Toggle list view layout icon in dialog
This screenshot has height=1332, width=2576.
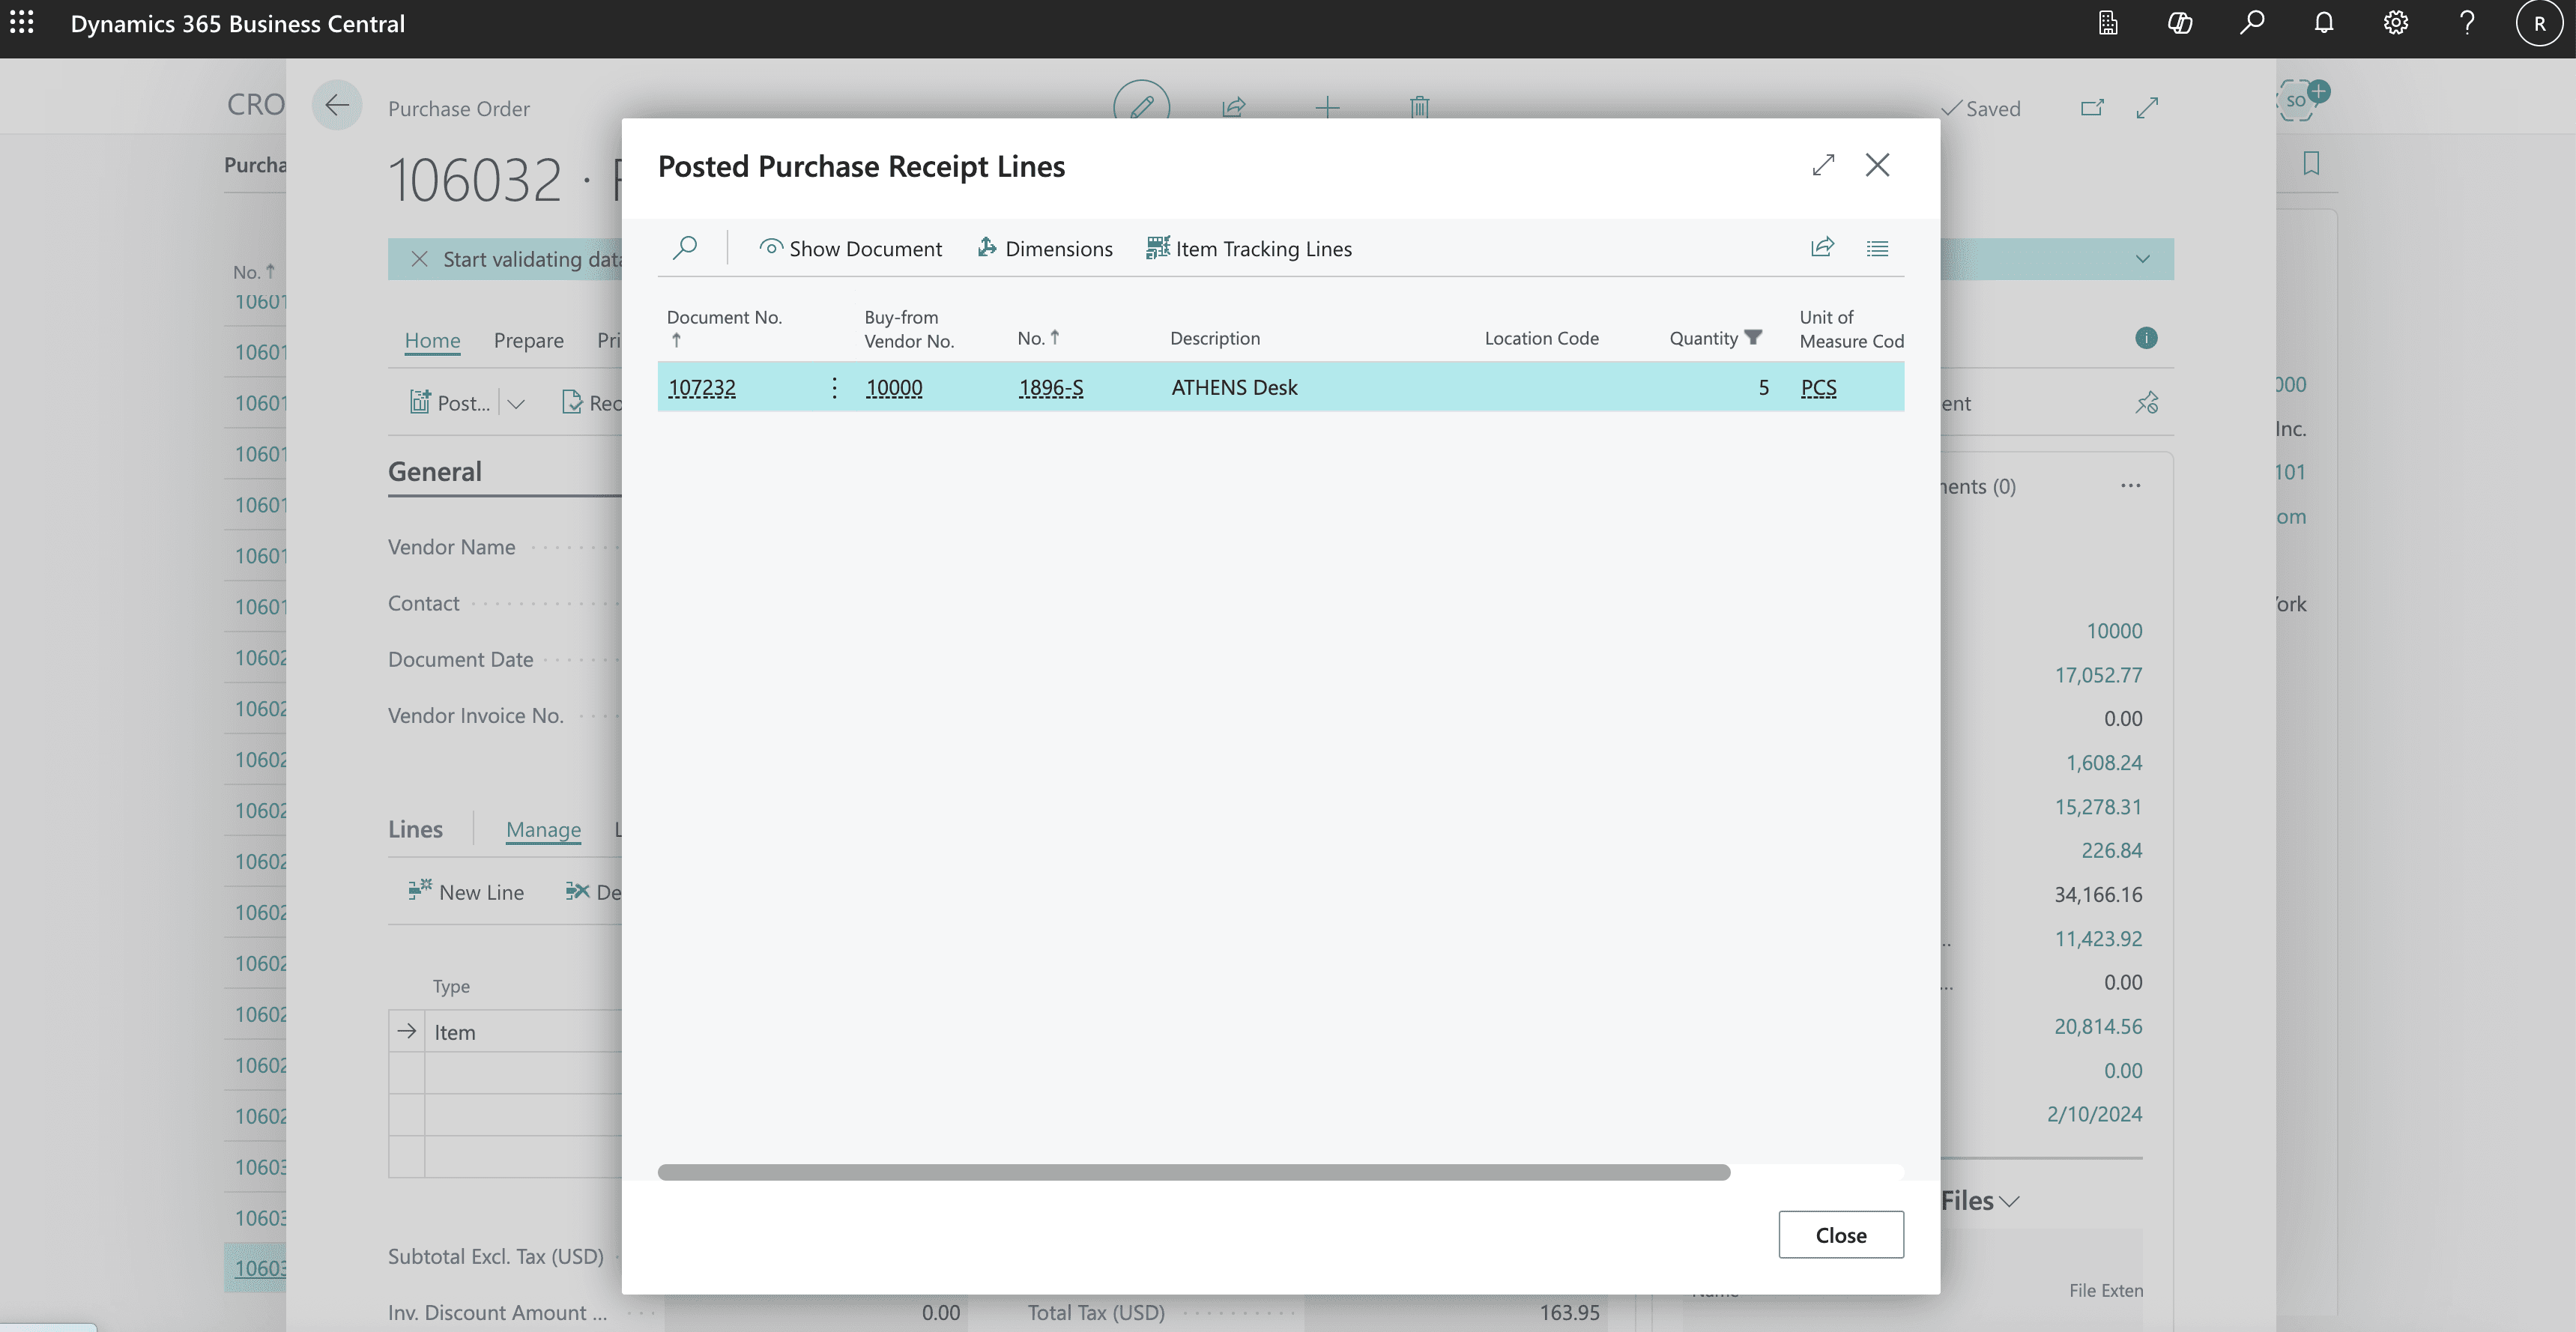tap(1877, 248)
